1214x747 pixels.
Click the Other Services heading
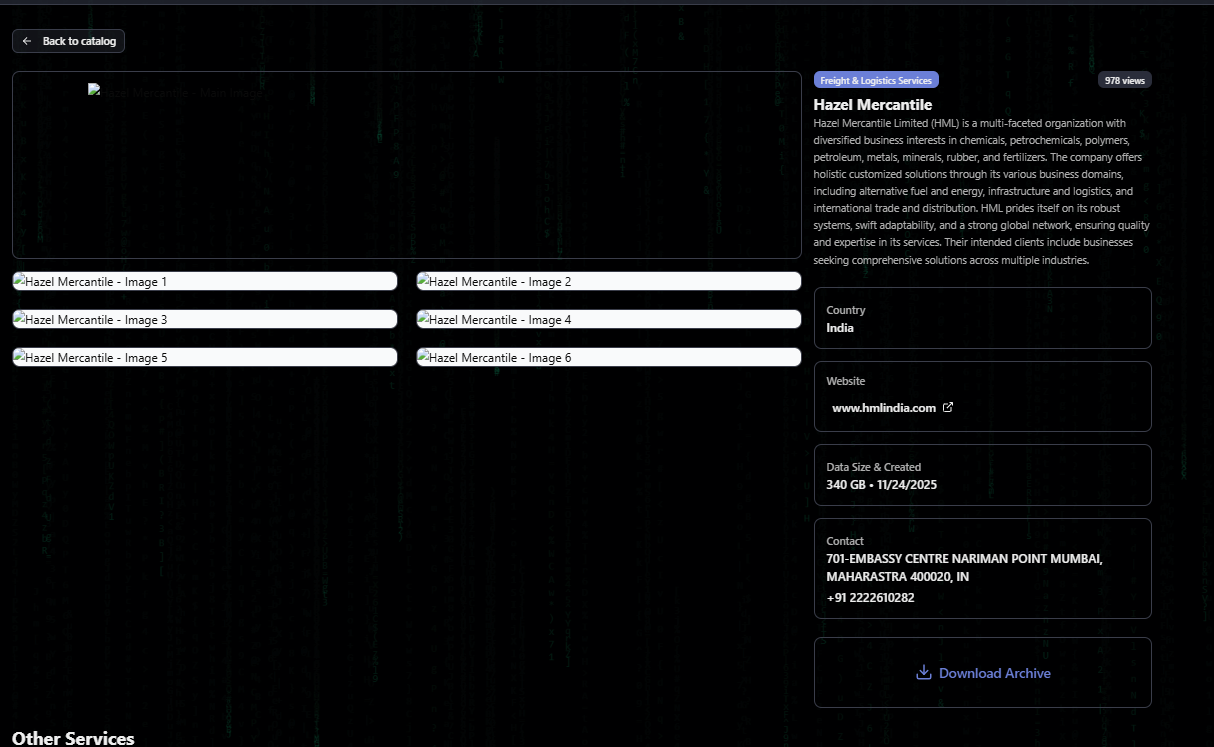pyautogui.click(x=73, y=738)
